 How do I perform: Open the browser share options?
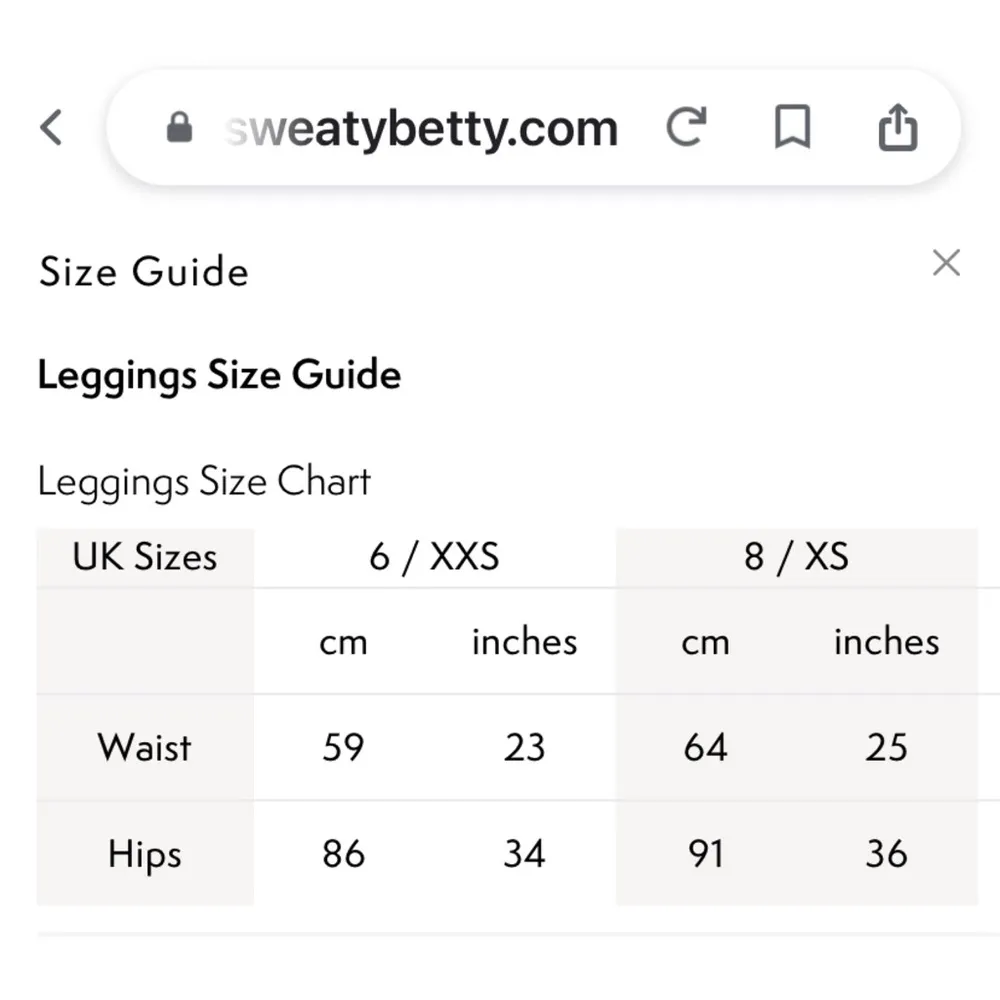[898, 127]
